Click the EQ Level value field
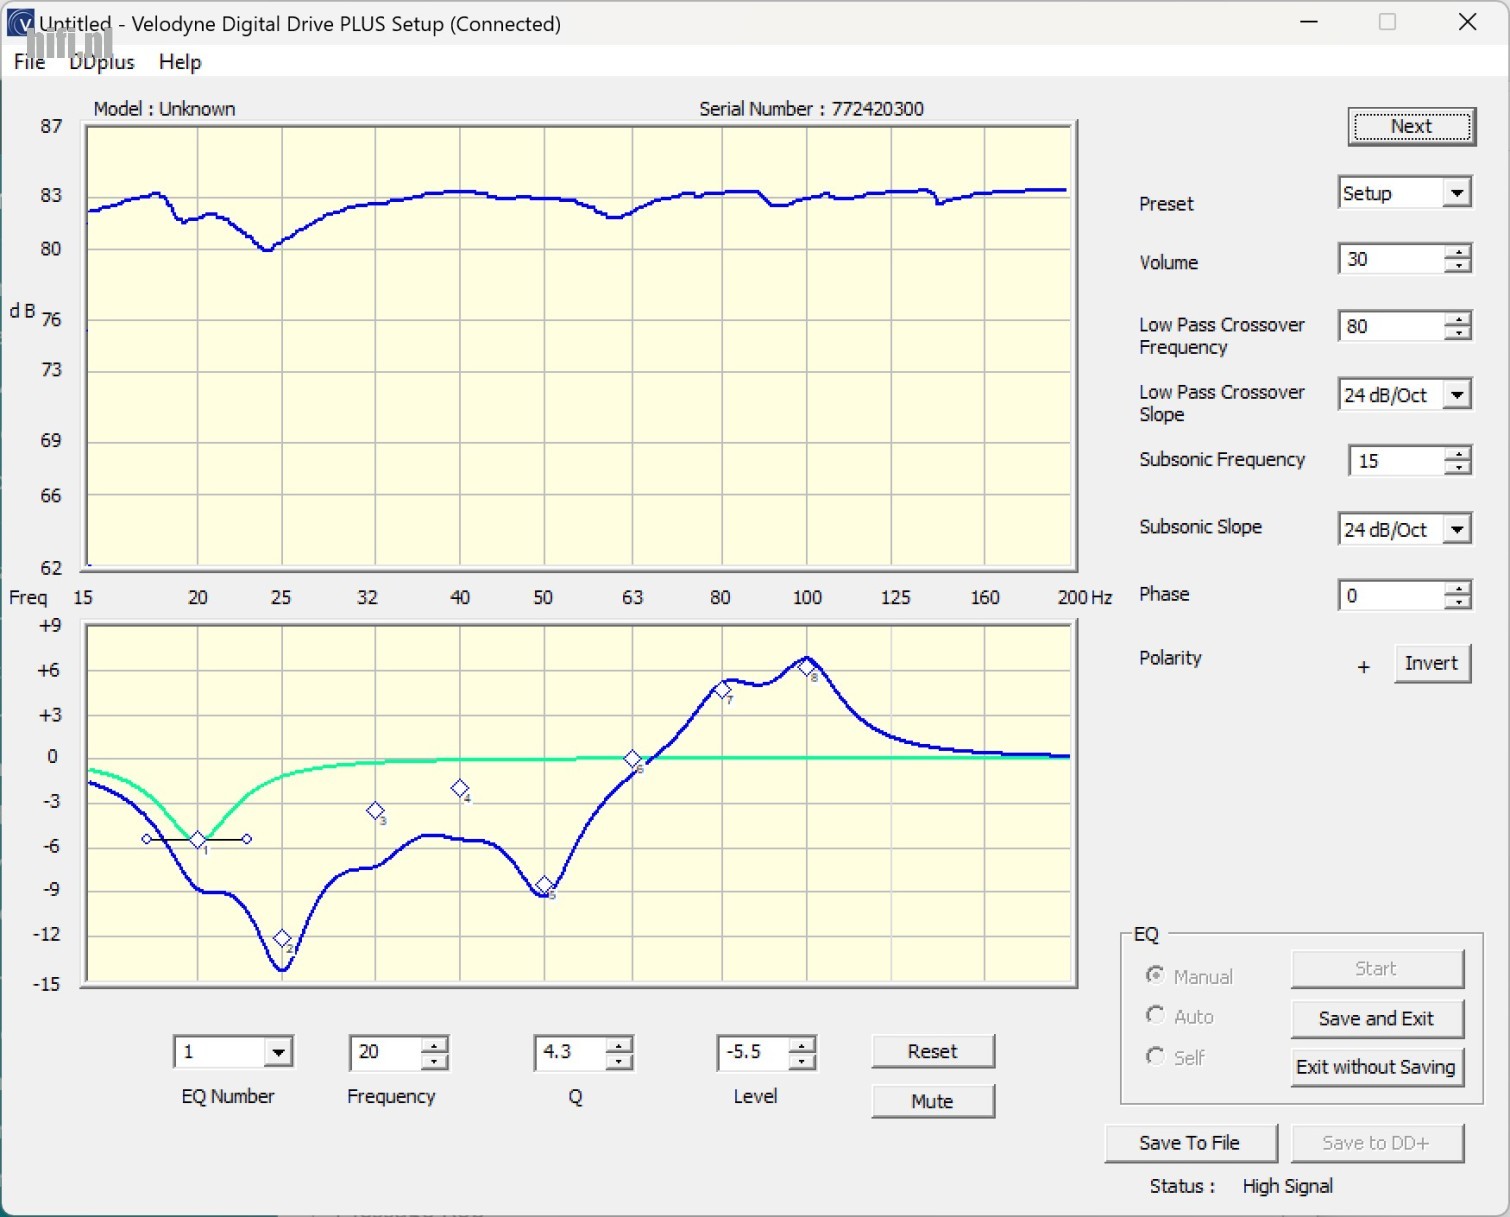The image size is (1510, 1217). pos(754,1052)
